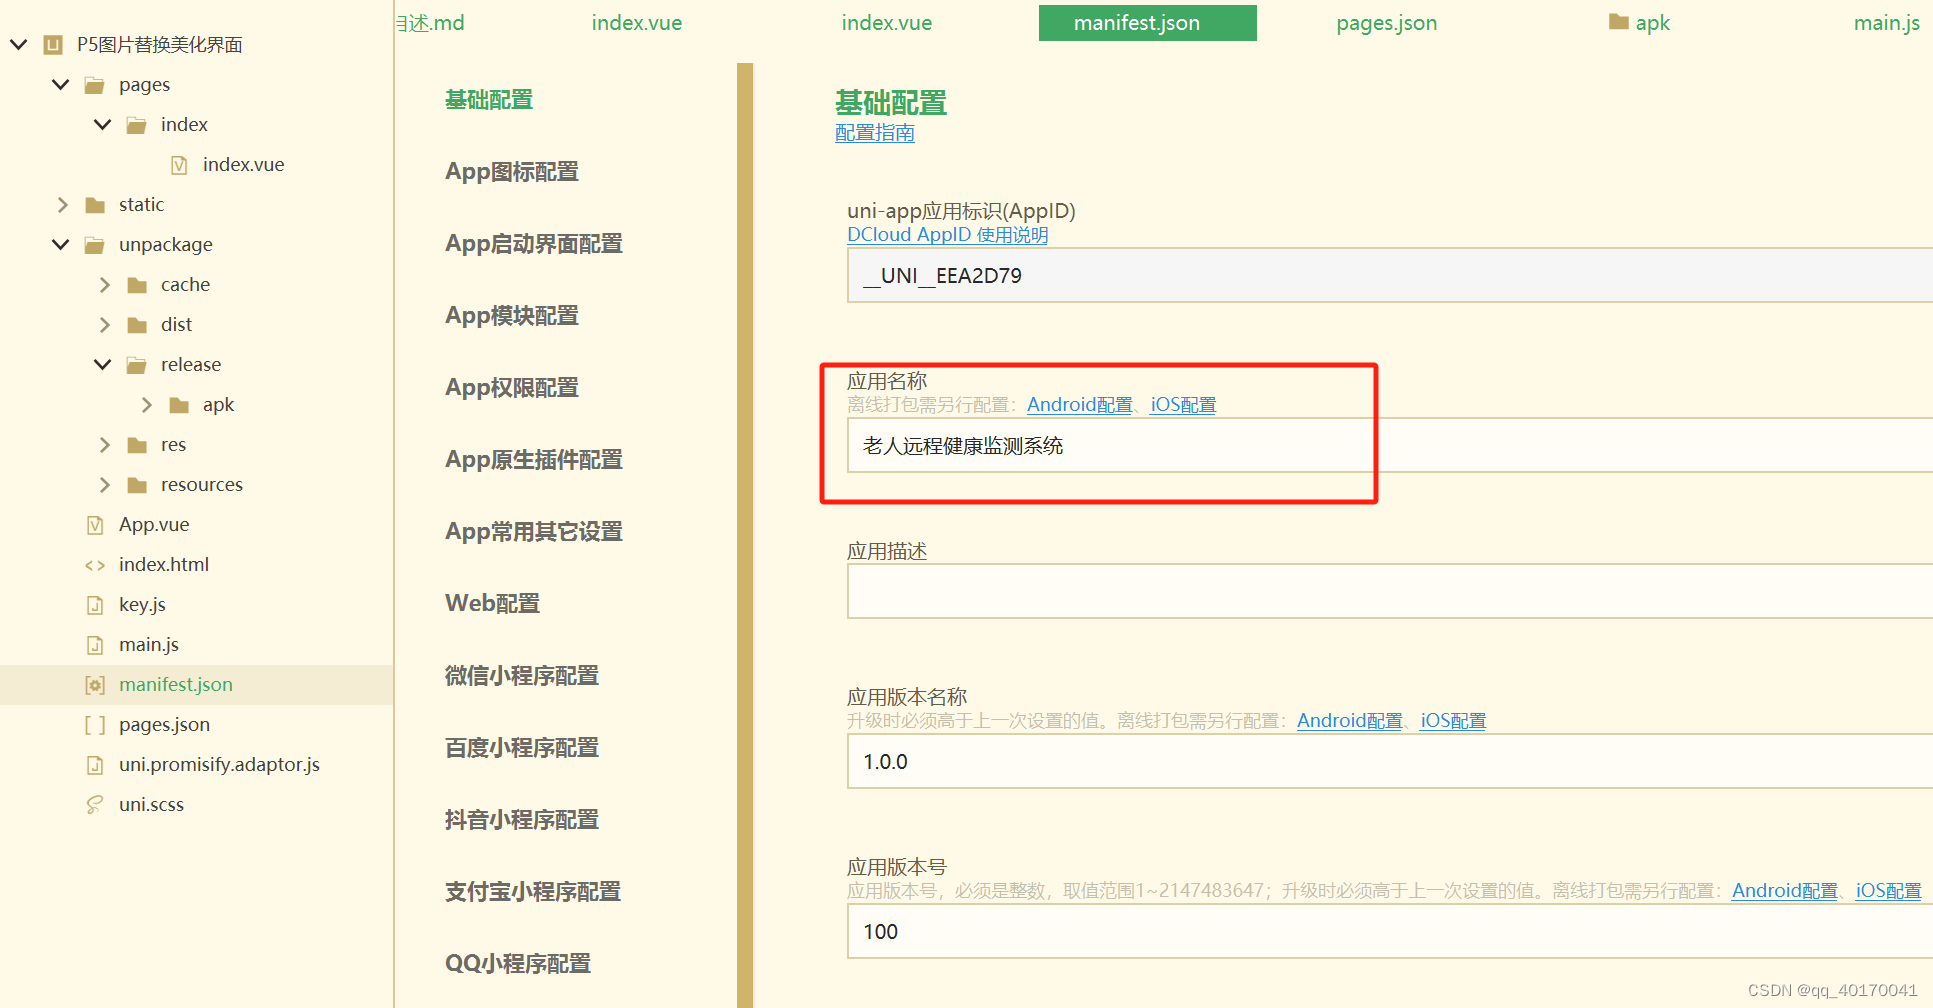Viewport: 1933px width, 1008px height.
Task: Open Web配置 section
Action: (493, 604)
